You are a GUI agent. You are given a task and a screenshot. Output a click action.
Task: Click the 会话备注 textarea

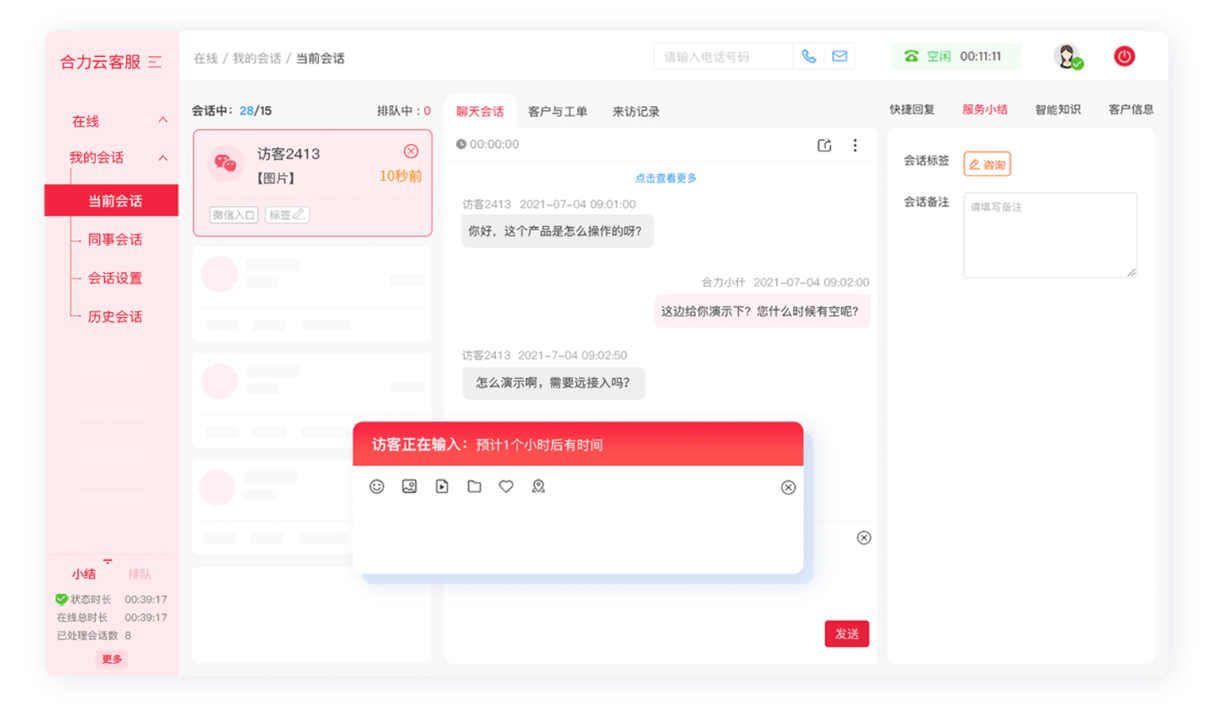tap(1050, 235)
